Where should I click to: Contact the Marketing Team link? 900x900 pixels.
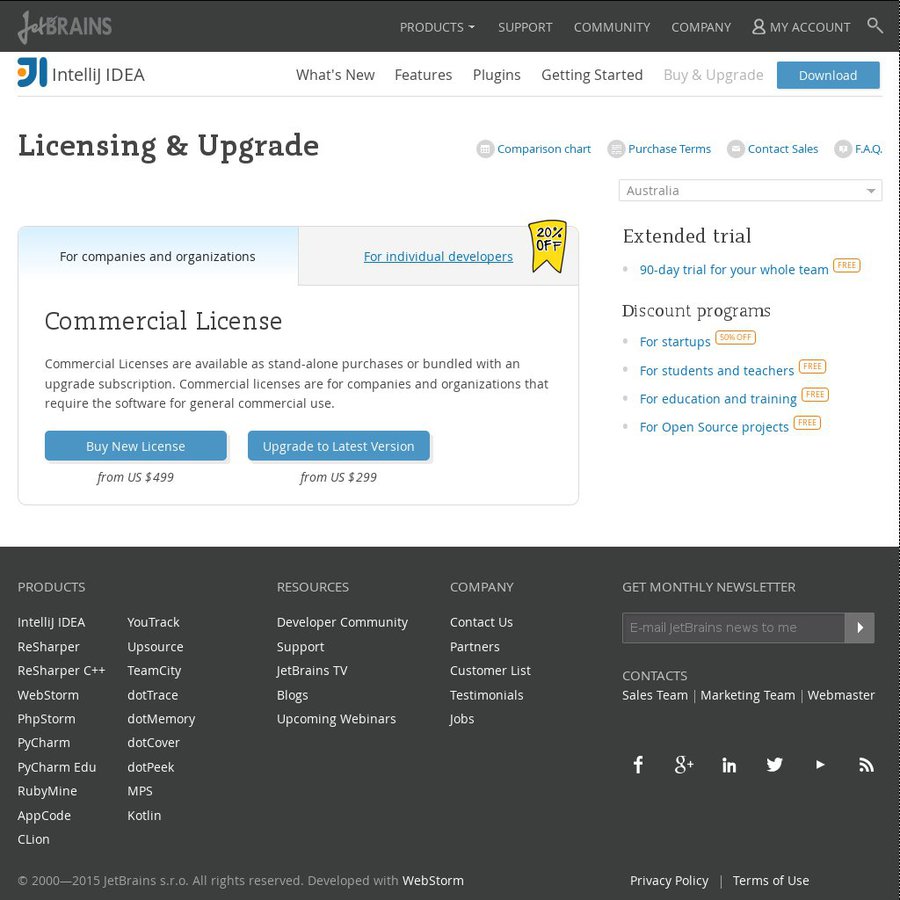click(747, 695)
